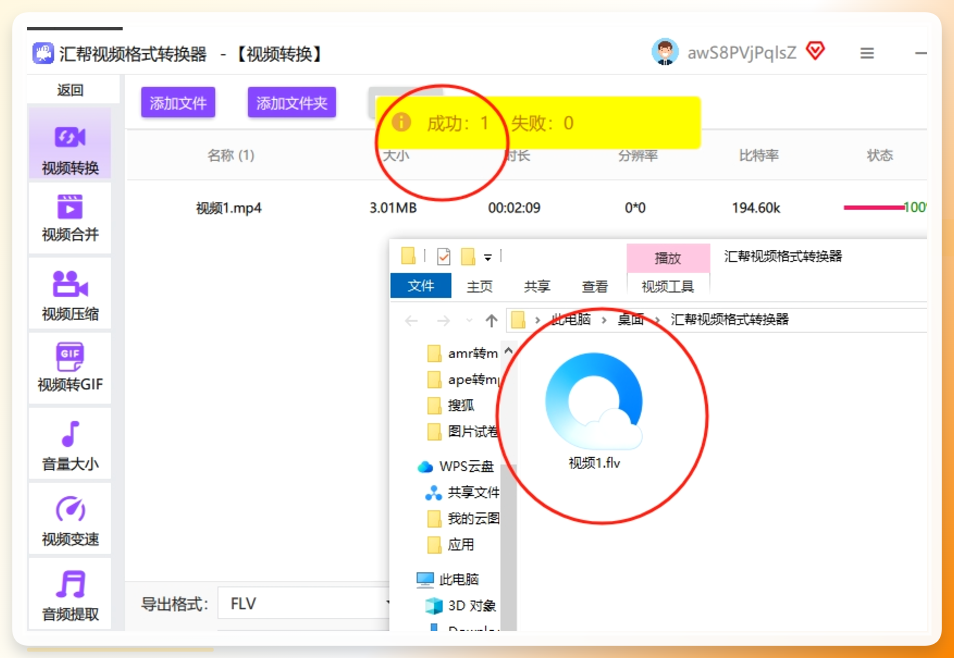Expand the quick access toolbar dropdown arrow
Screen dimensions: 954x658
pyautogui.click(x=487, y=257)
